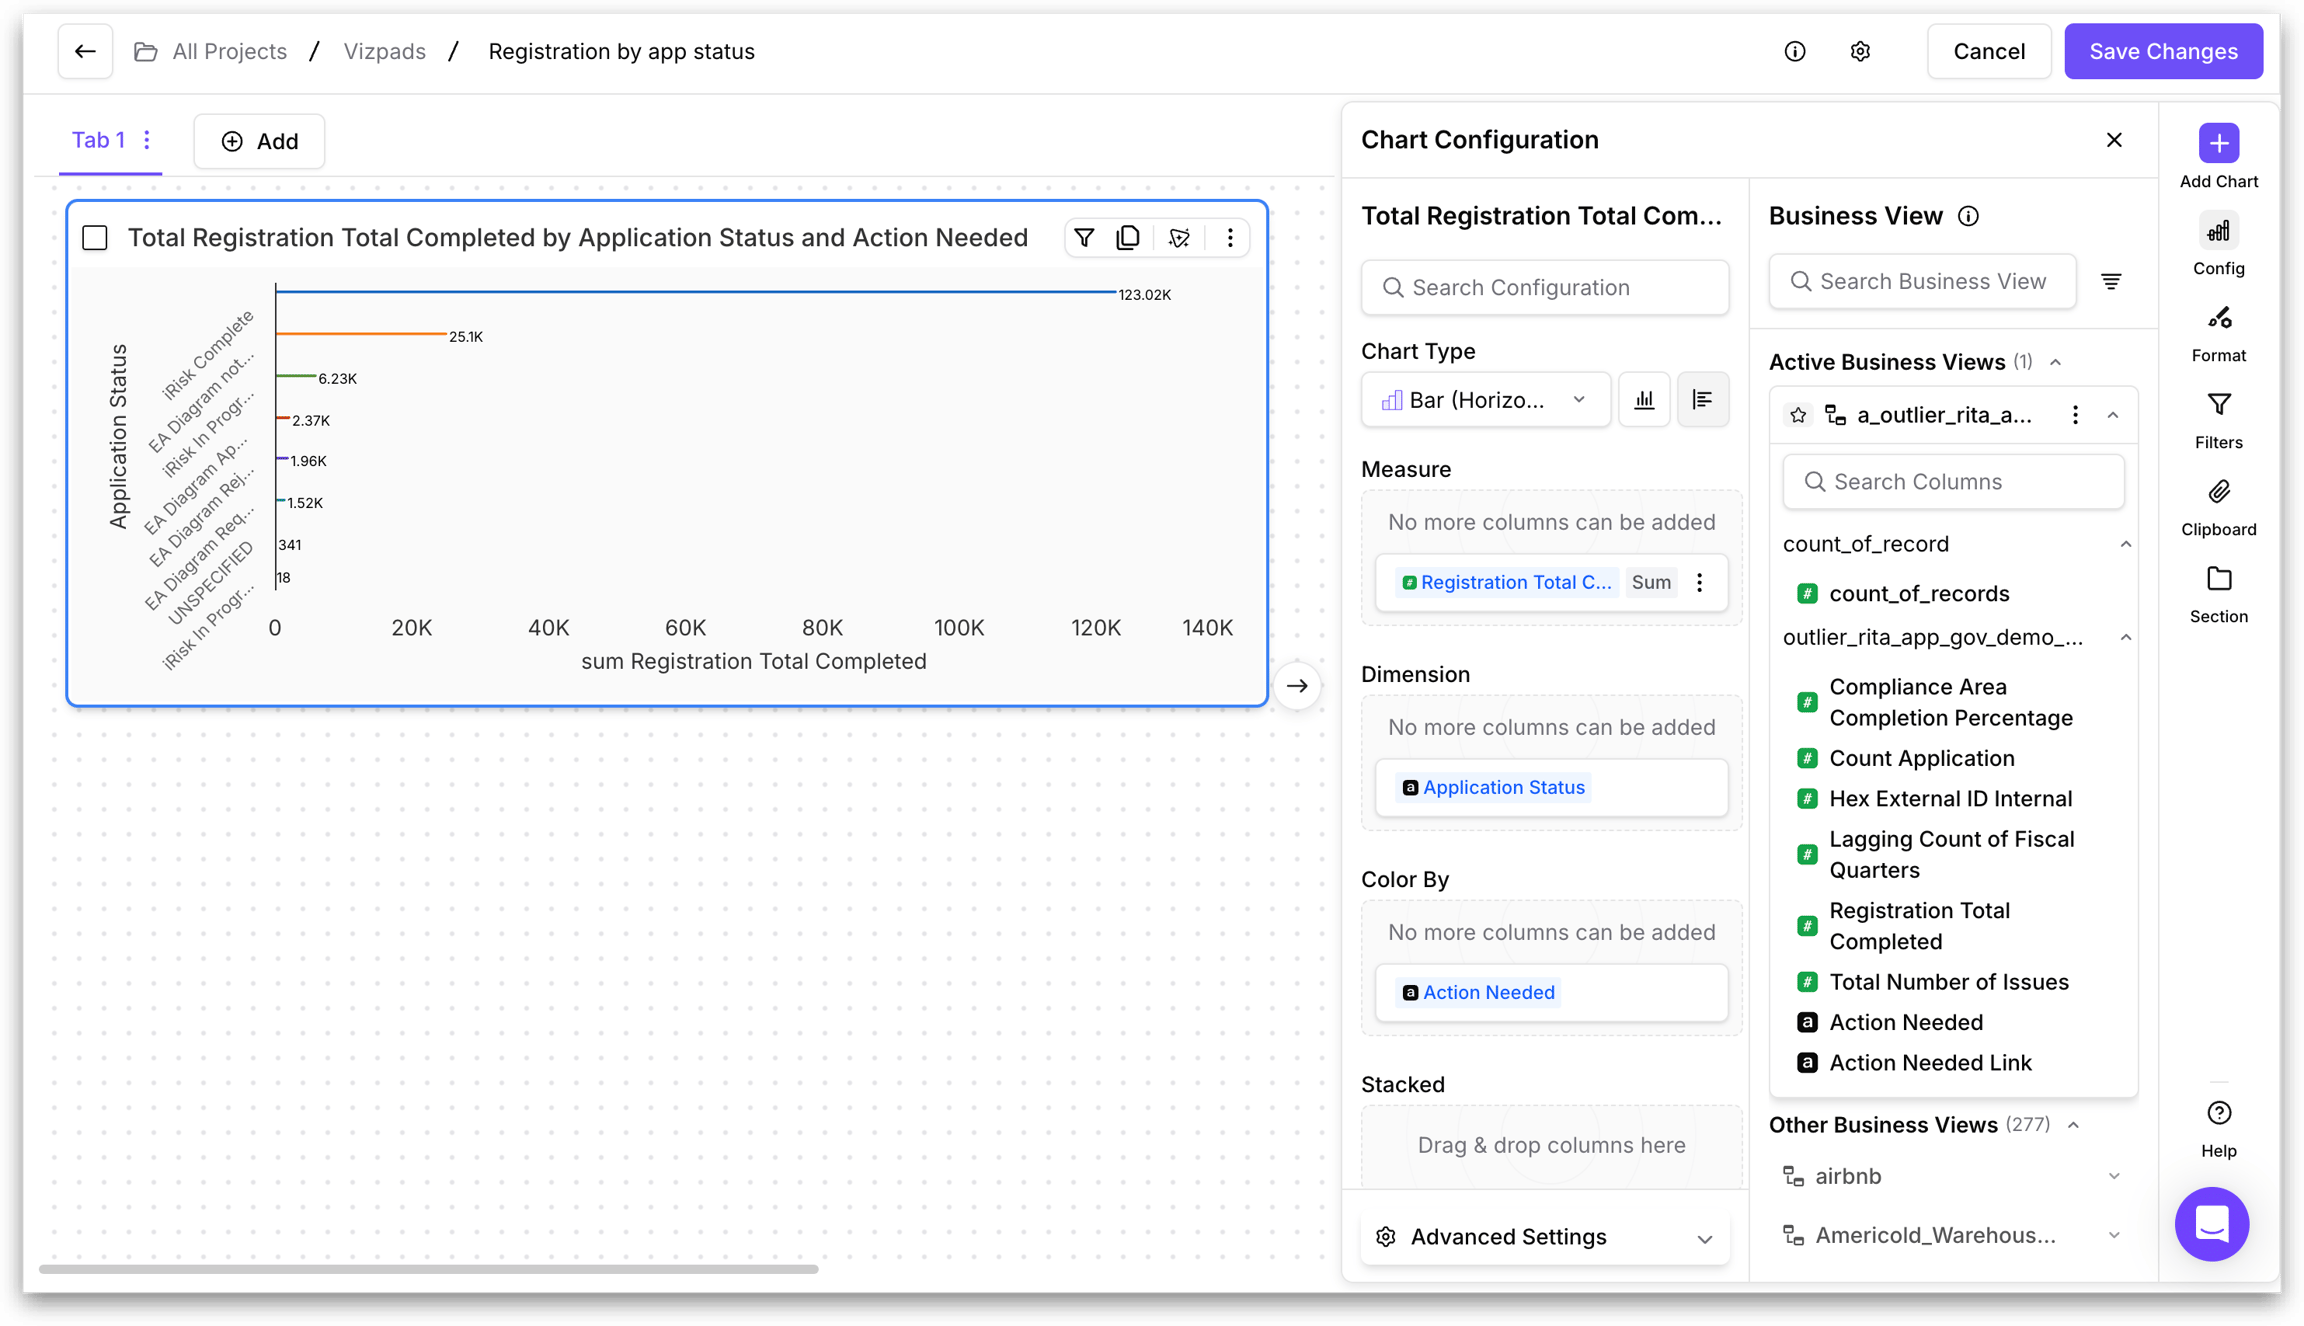This screenshot has height=1326, width=2304.
Task: Click the Cancel button
Action: point(1988,51)
